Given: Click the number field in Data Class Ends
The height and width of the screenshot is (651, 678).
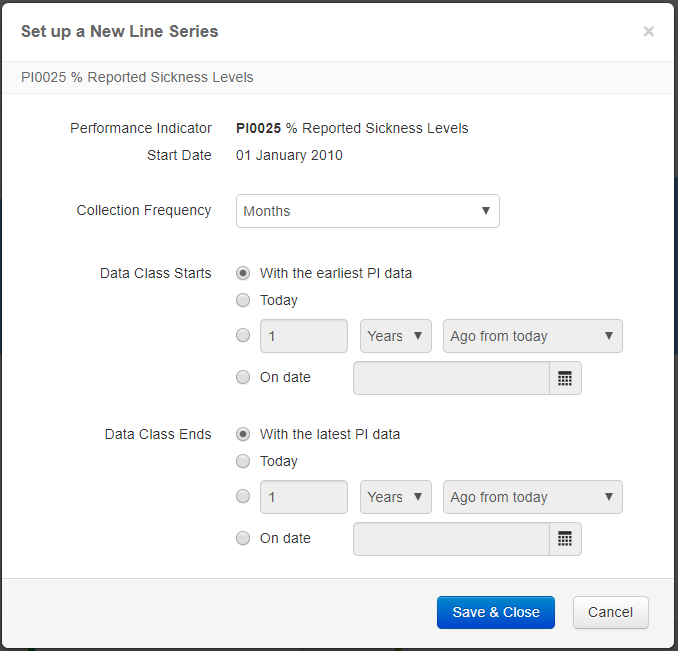Looking at the screenshot, I should (304, 497).
